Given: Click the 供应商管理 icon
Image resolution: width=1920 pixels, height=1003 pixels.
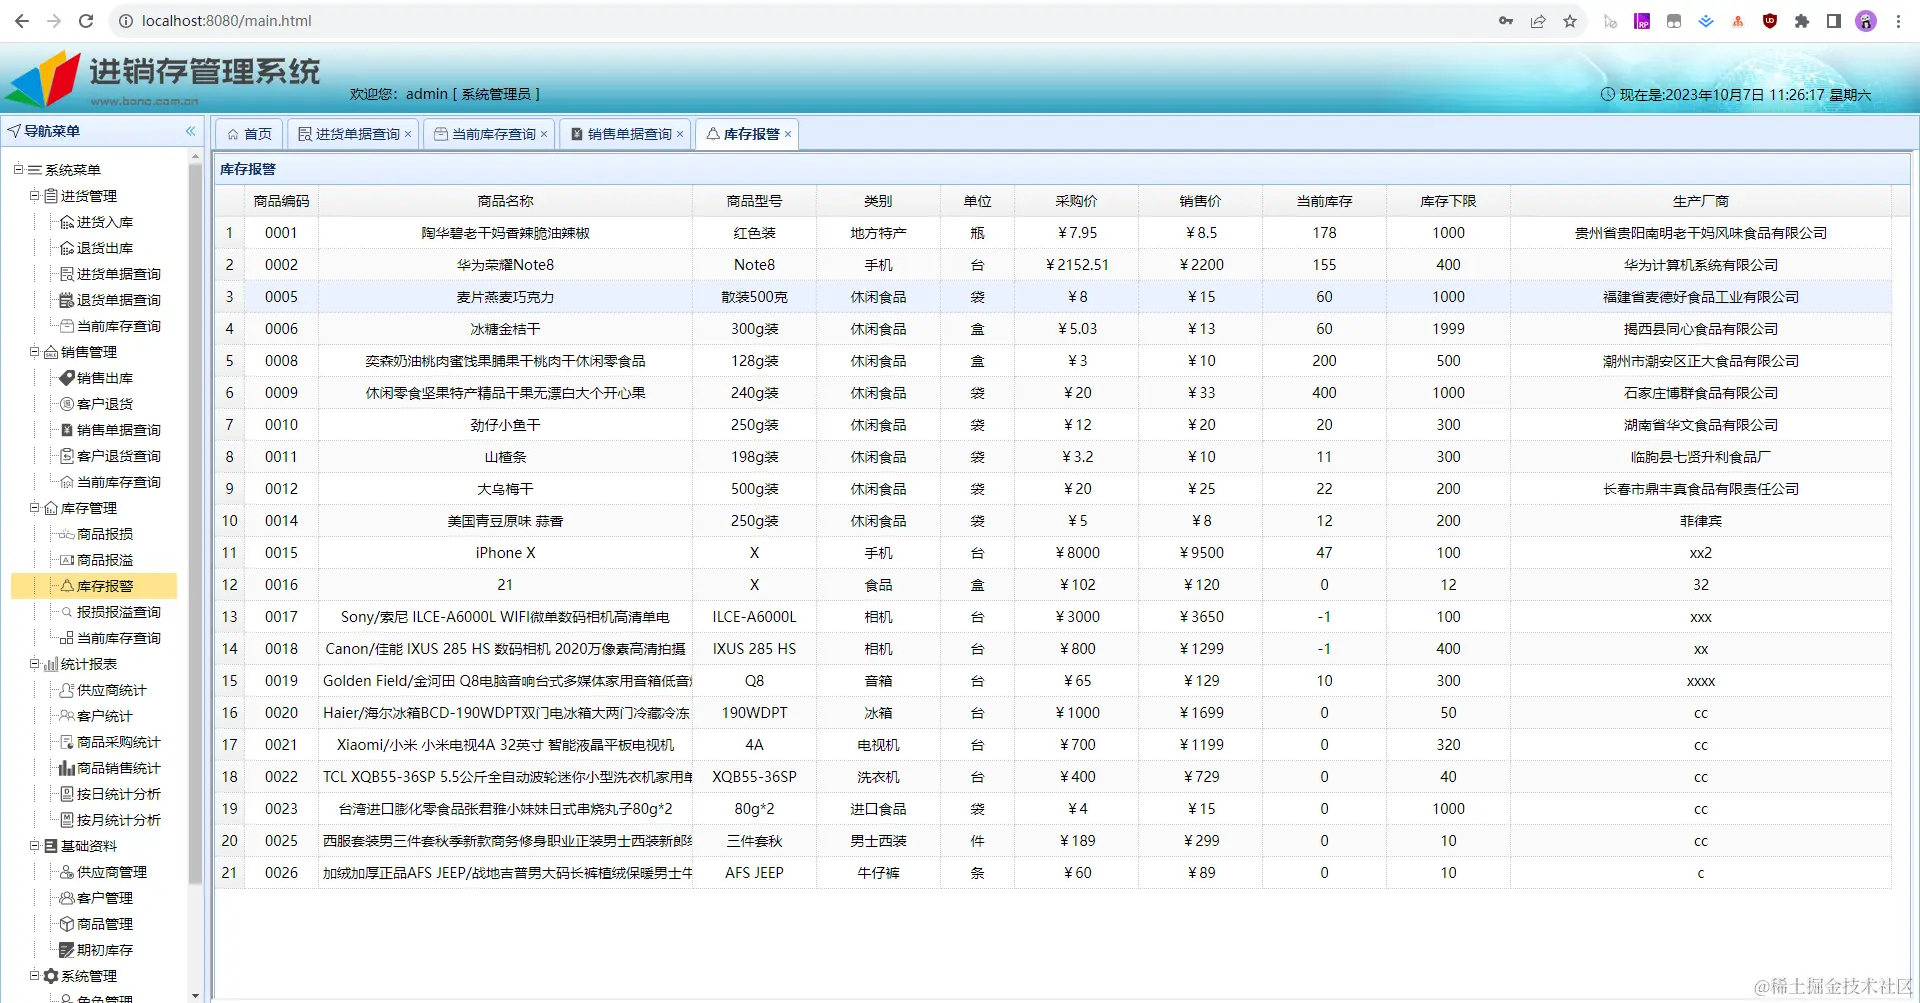Looking at the screenshot, I should (x=67, y=872).
